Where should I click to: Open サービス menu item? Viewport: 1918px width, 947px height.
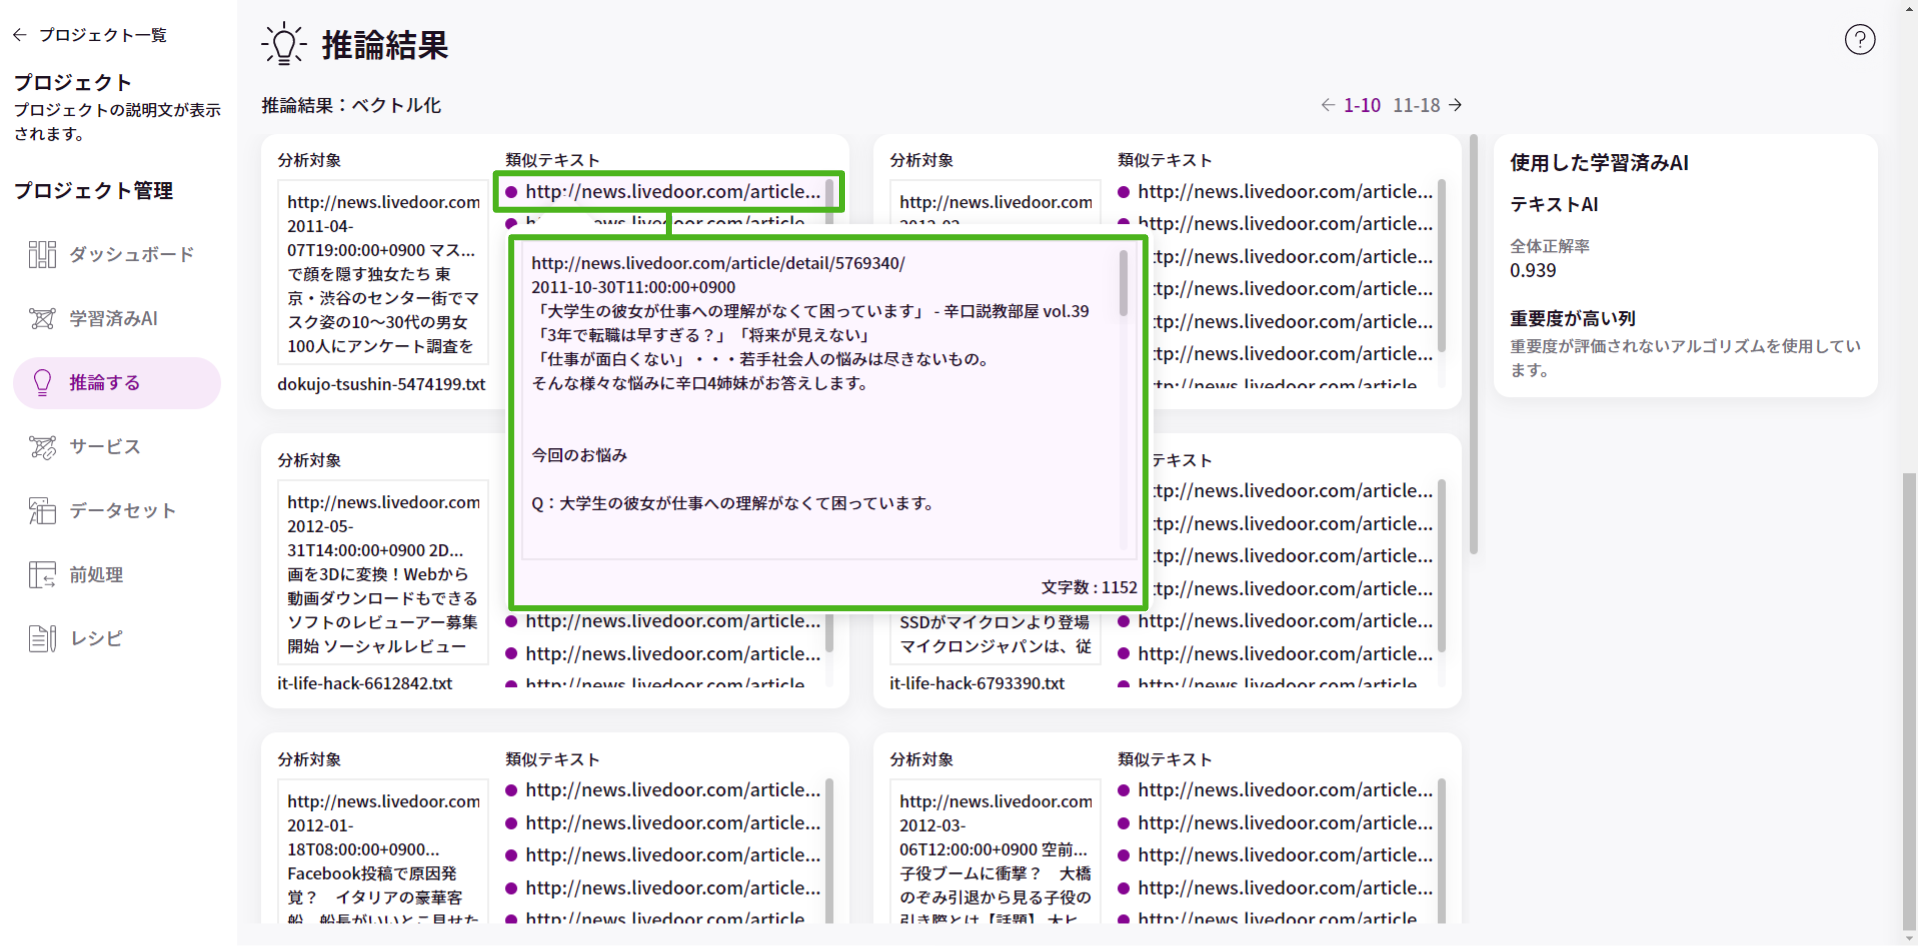[117, 447]
